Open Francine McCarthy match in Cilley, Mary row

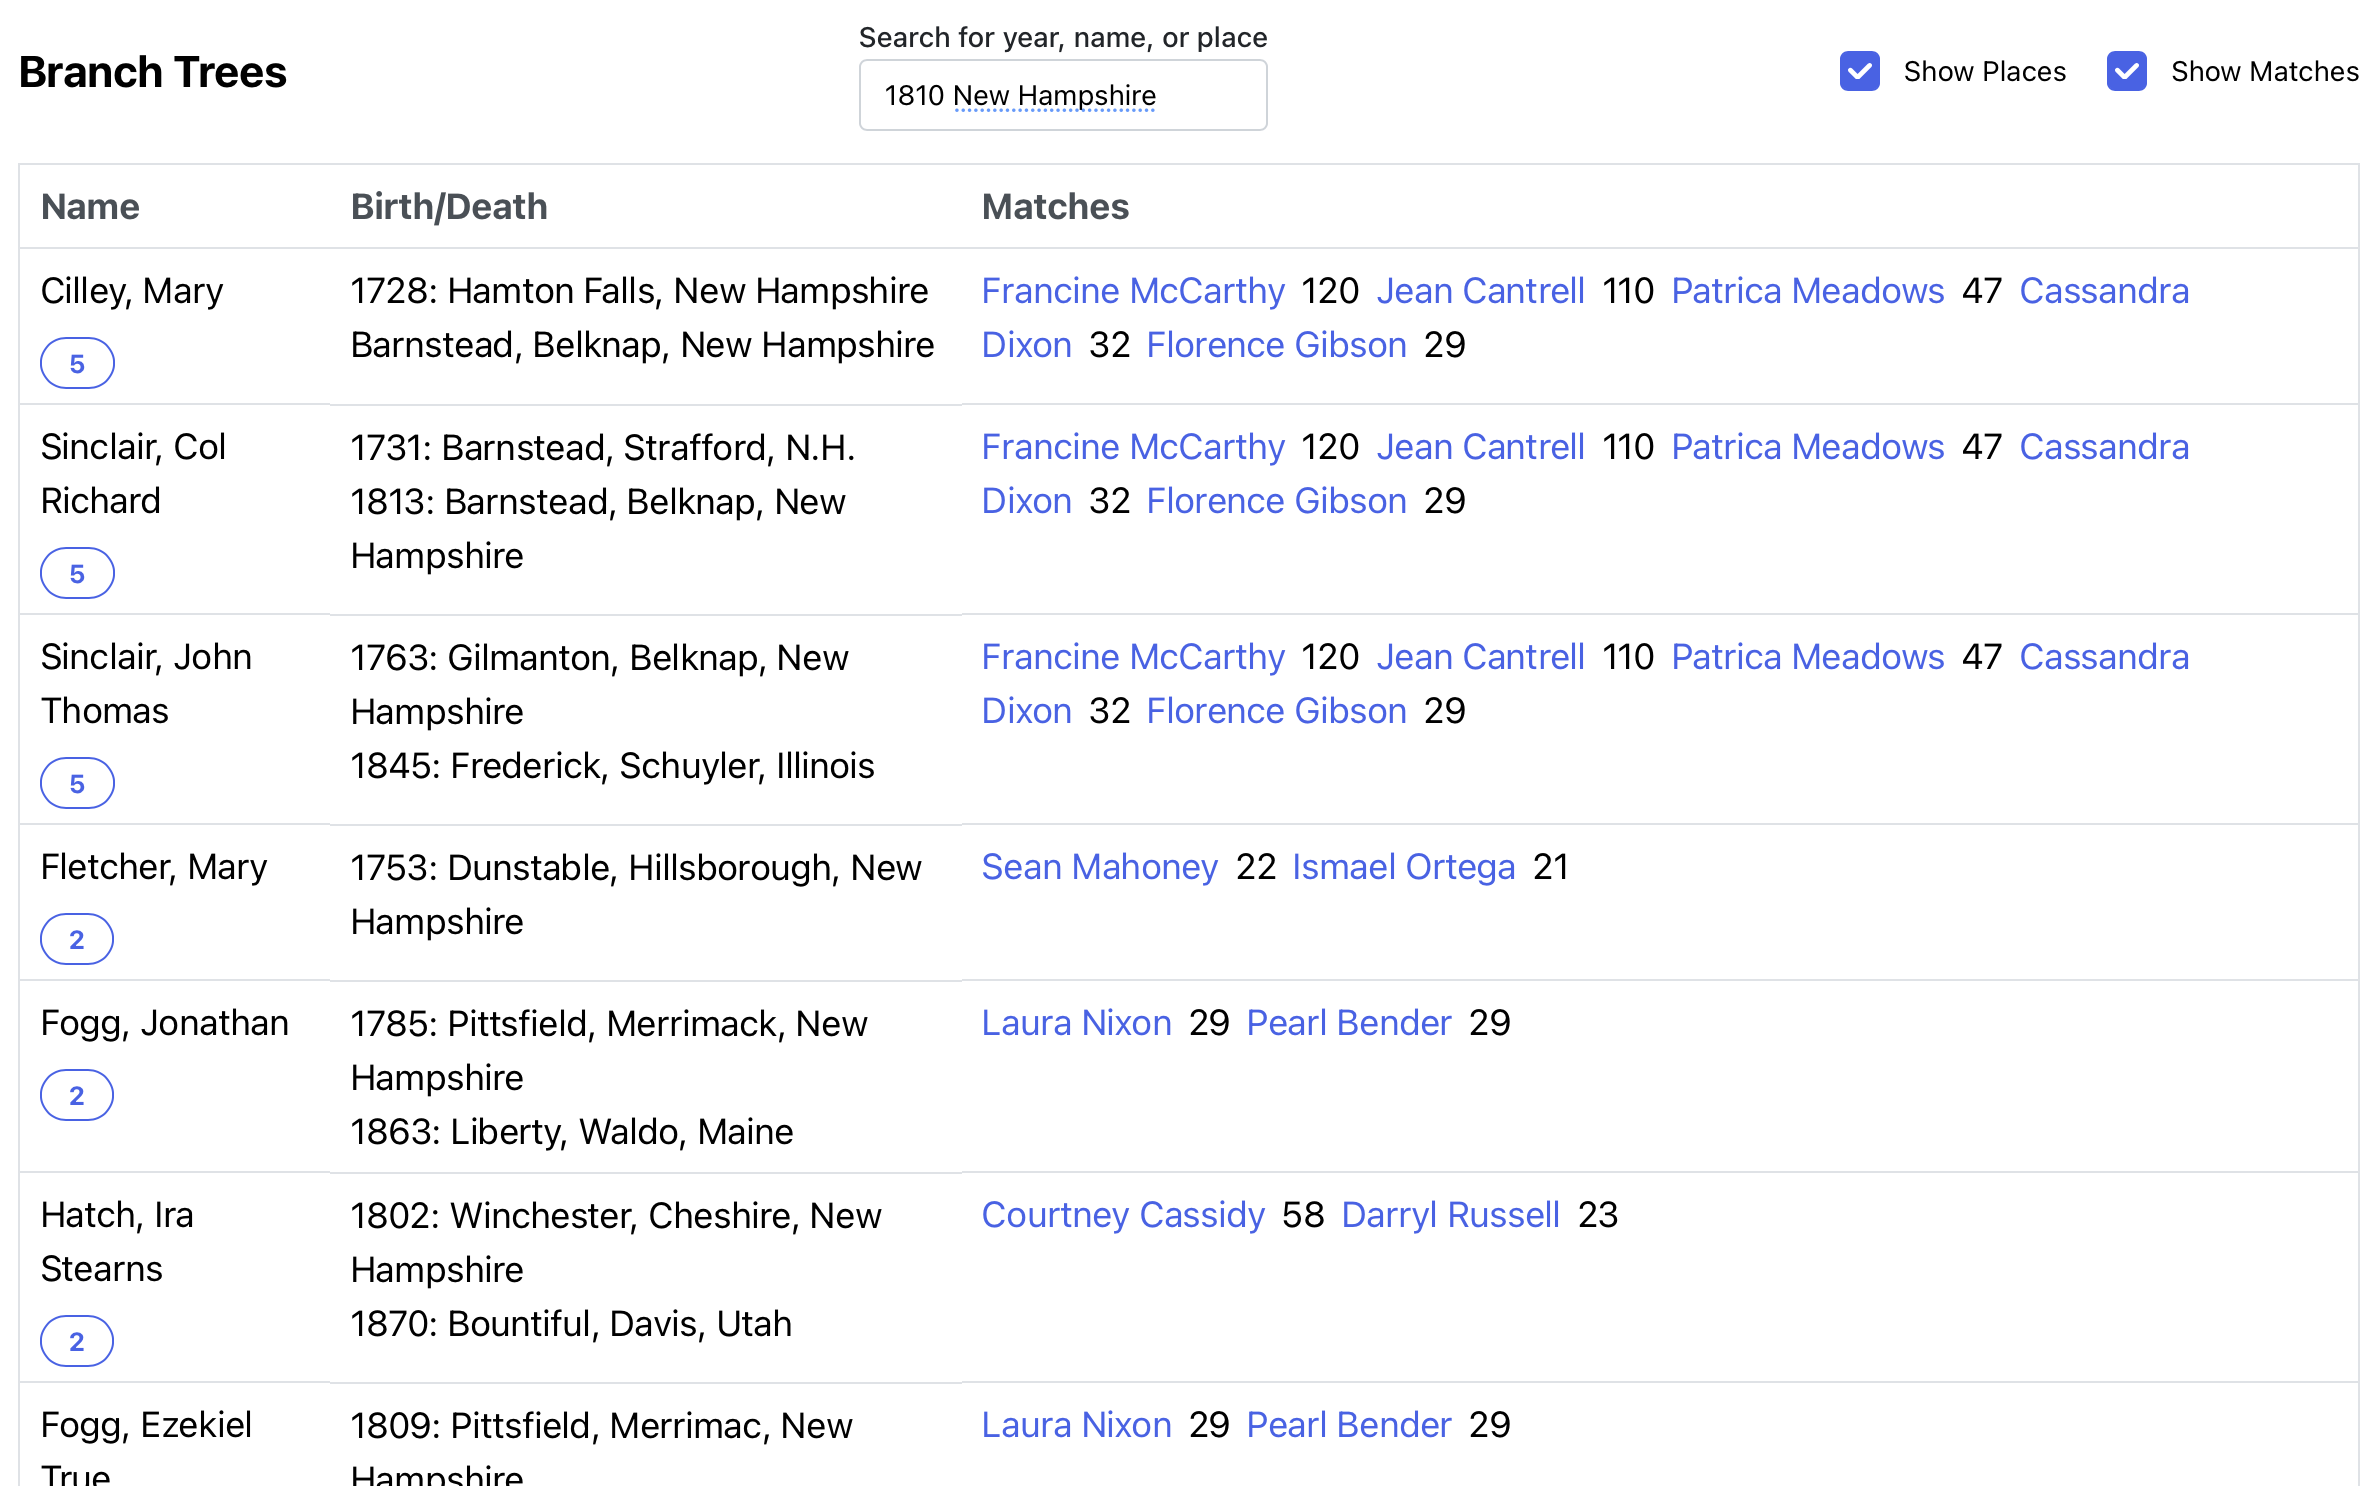pos(1132,291)
